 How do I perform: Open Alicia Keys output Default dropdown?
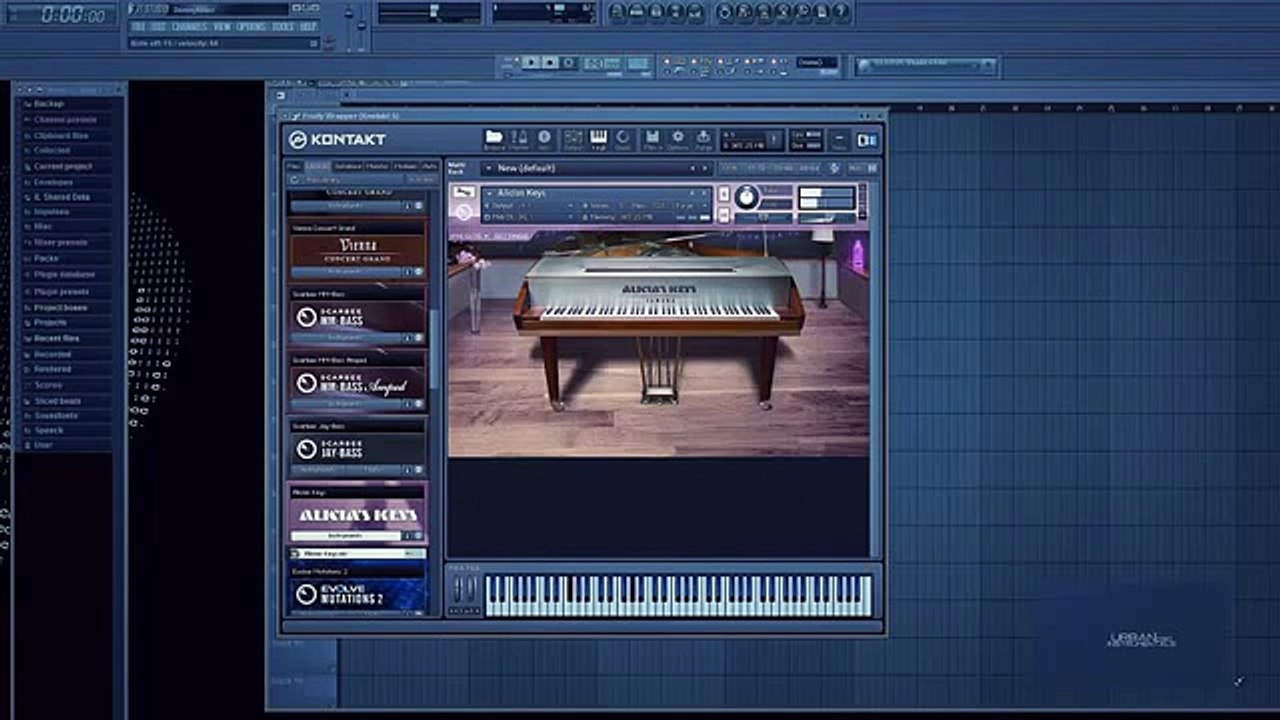530,206
